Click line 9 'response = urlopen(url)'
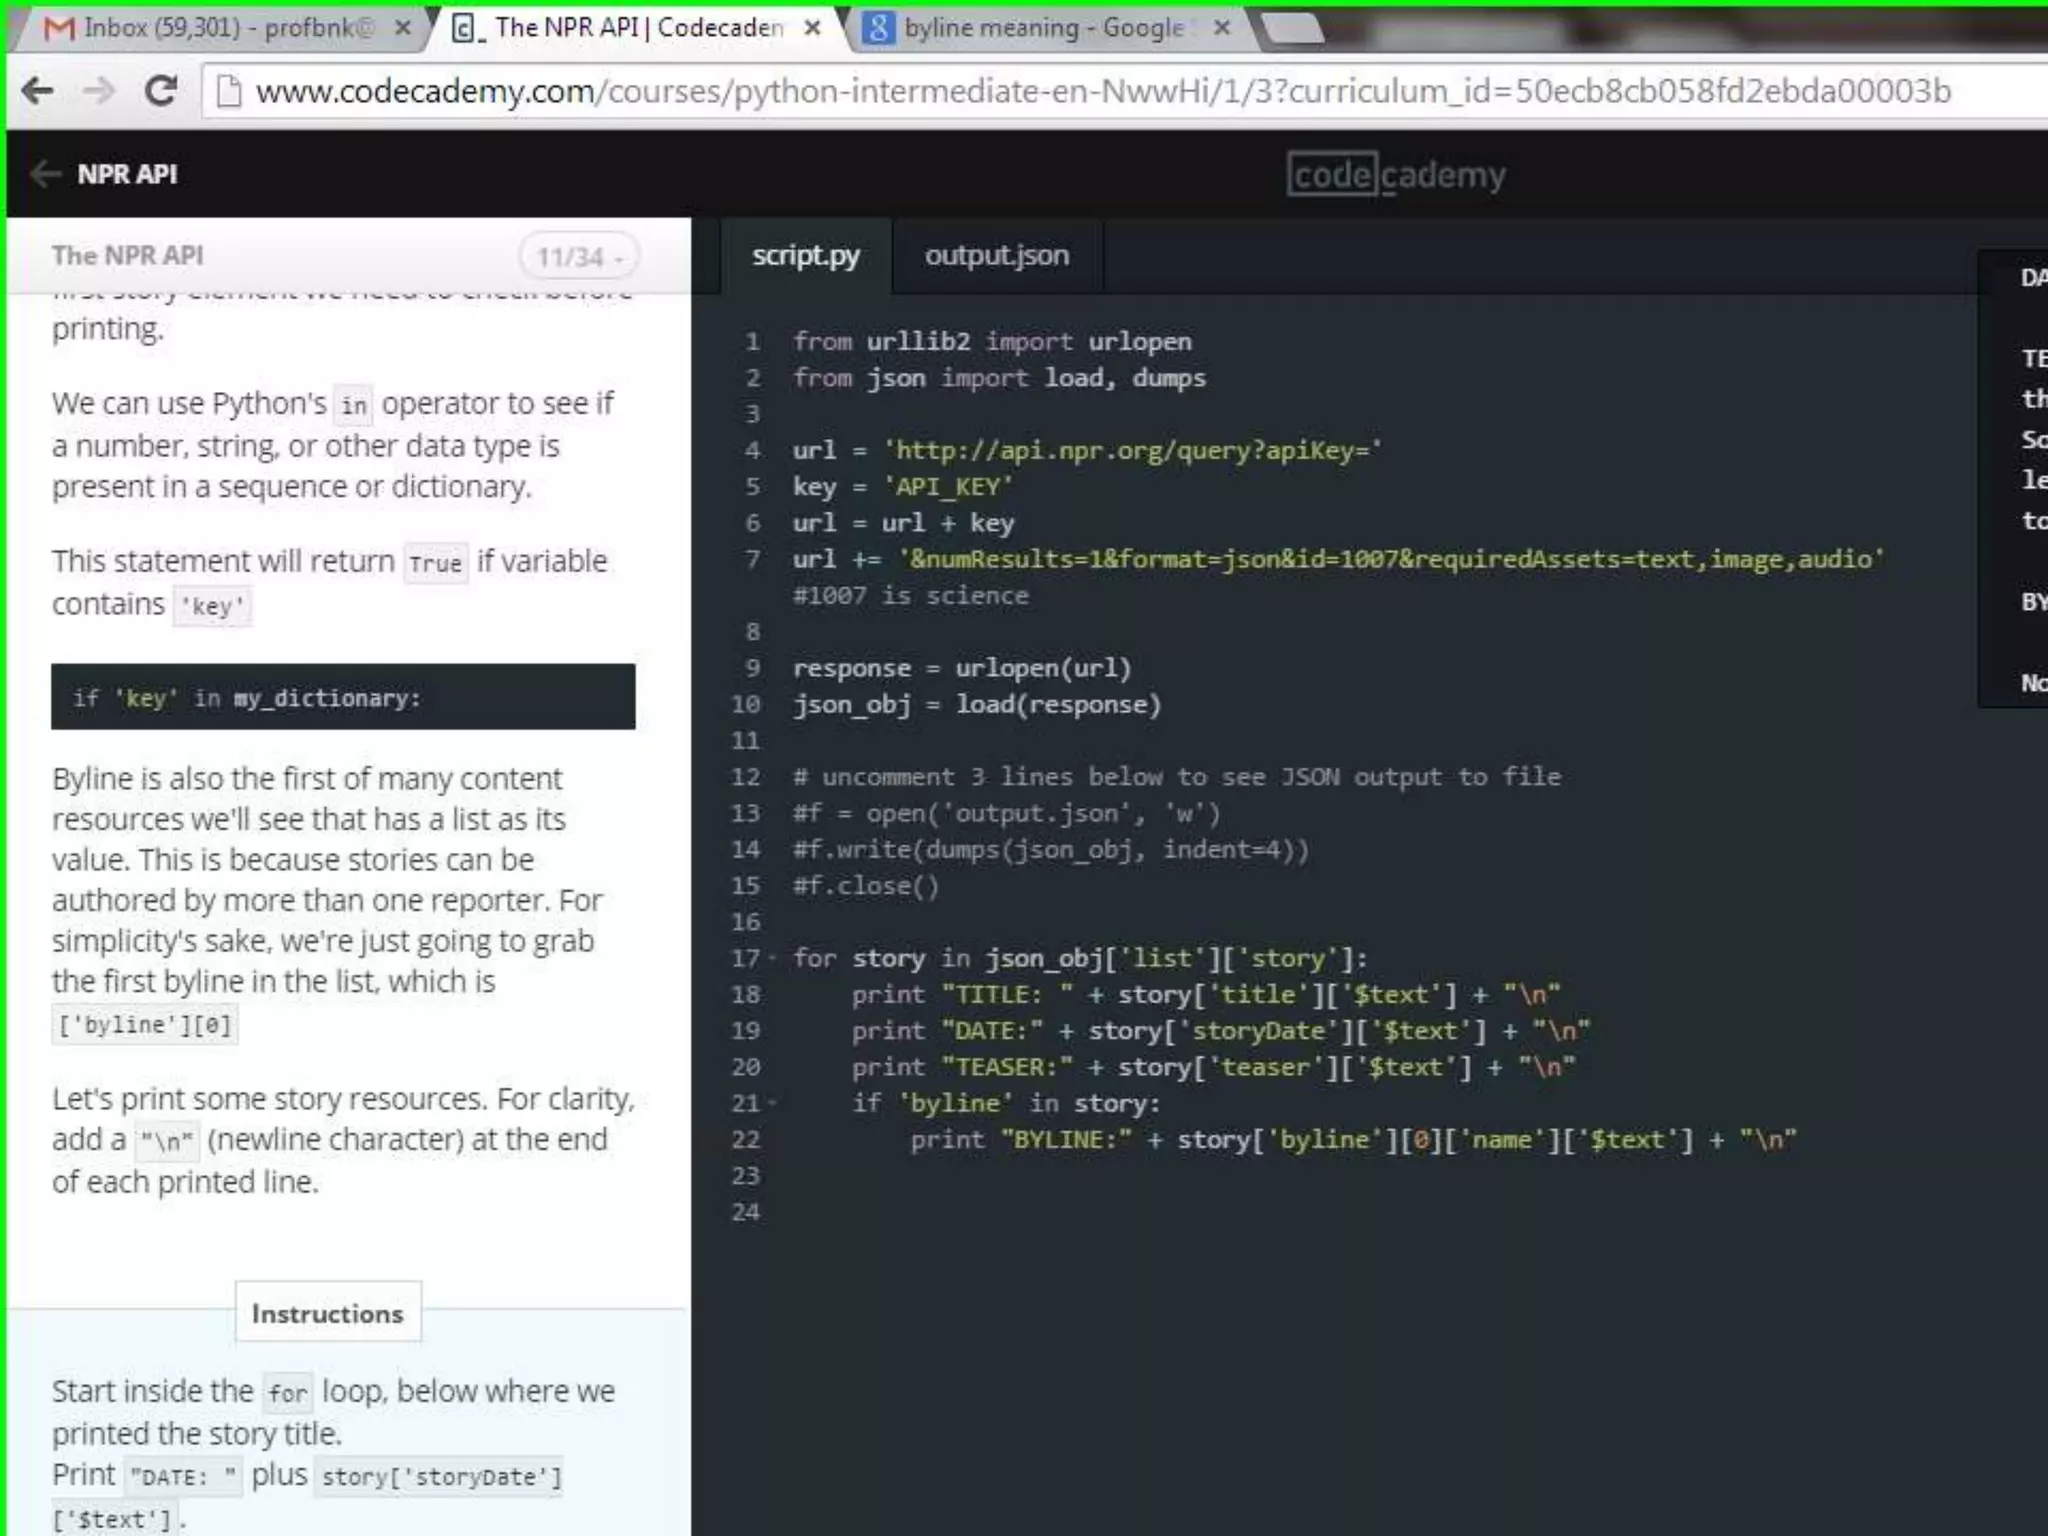The width and height of the screenshot is (2048, 1536). point(961,668)
